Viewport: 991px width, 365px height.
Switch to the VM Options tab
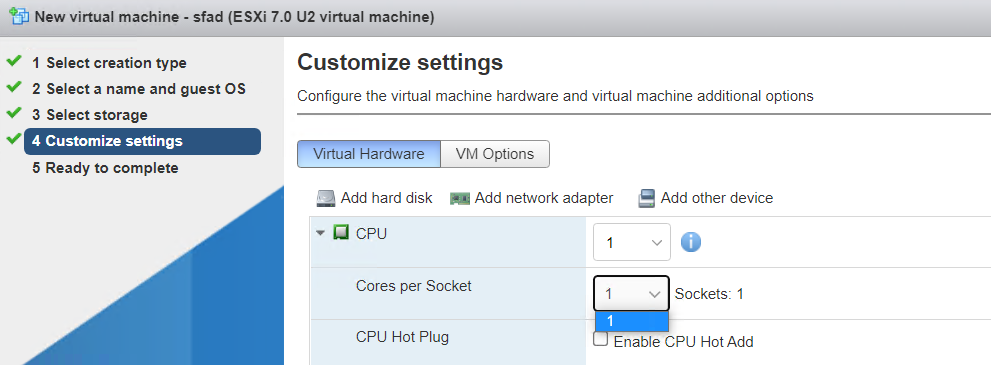point(495,154)
